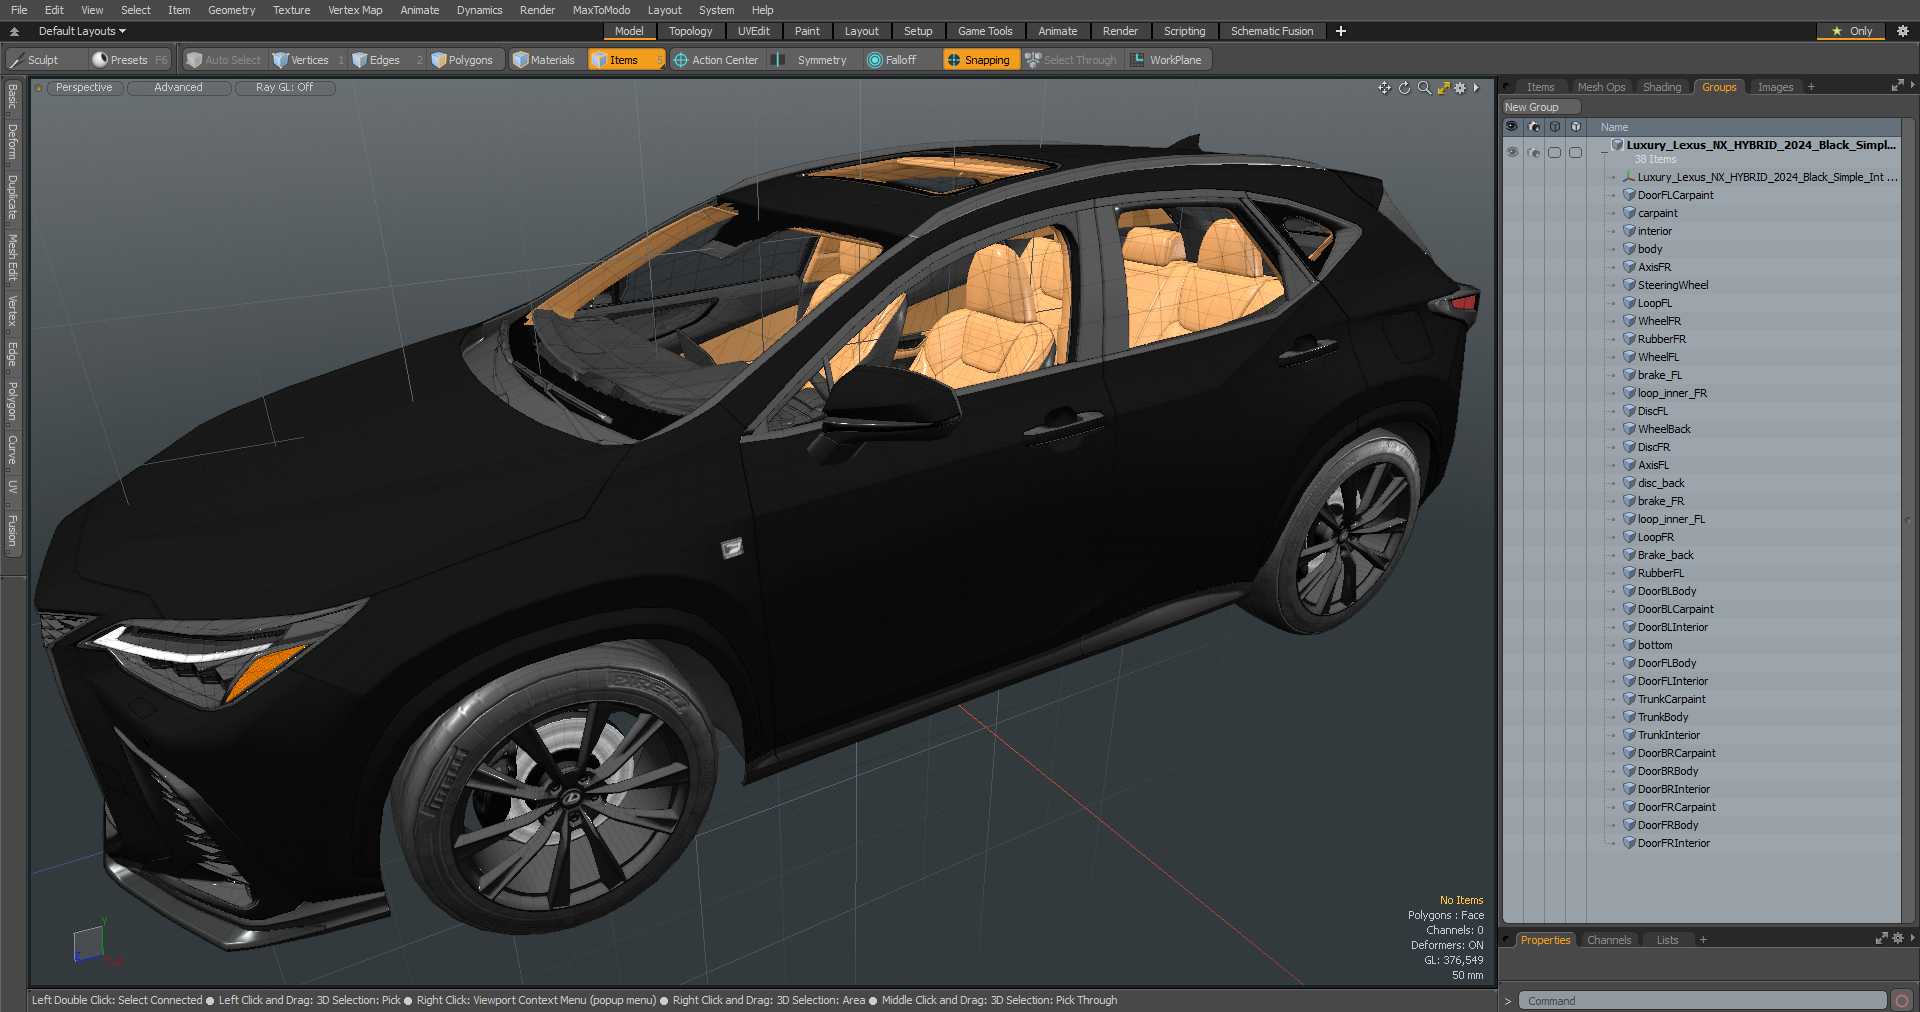Click the visibility eye column header icon
The image size is (1920, 1012).
pos(1512,127)
